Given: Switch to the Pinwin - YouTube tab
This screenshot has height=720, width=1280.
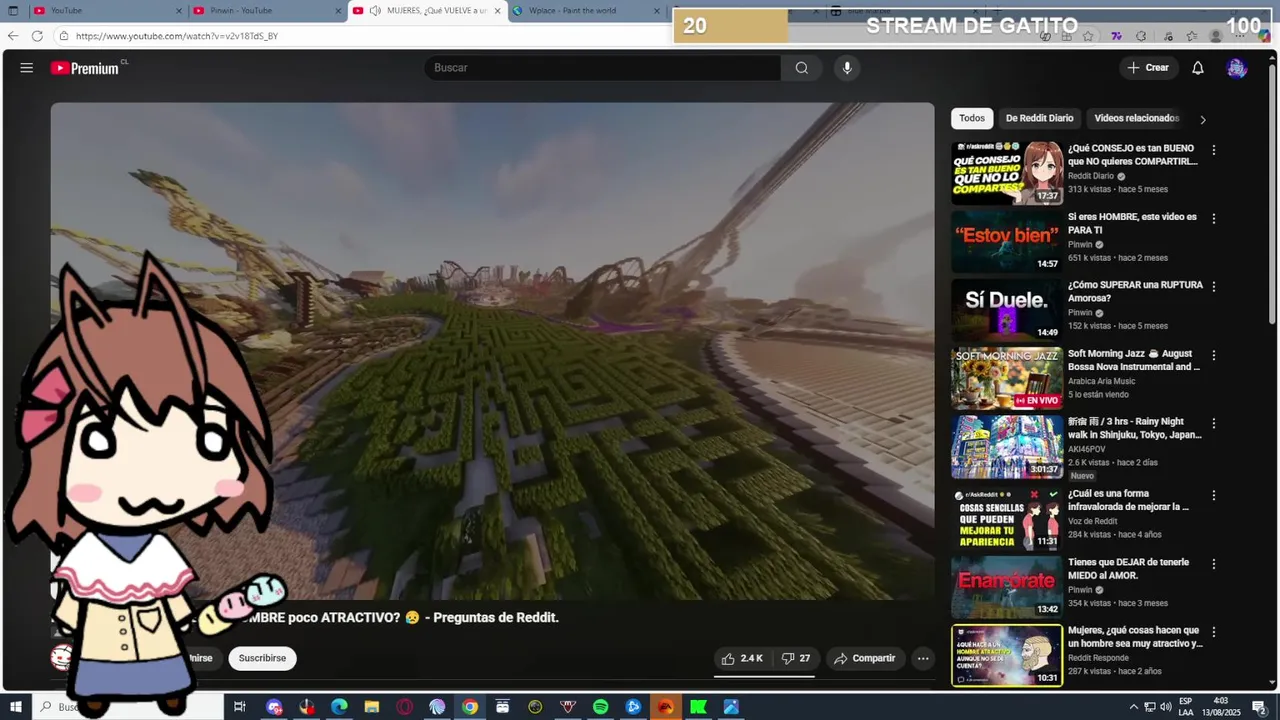Looking at the screenshot, I should [x=265, y=11].
